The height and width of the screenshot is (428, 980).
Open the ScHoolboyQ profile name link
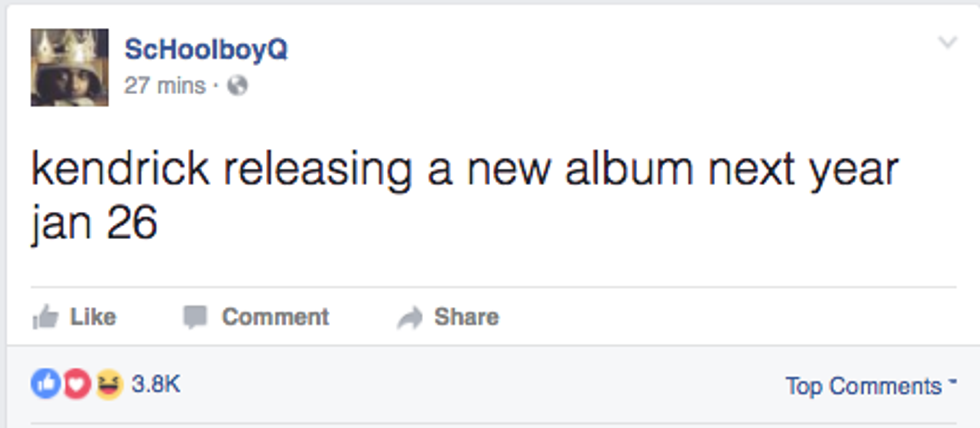(206, 50)
